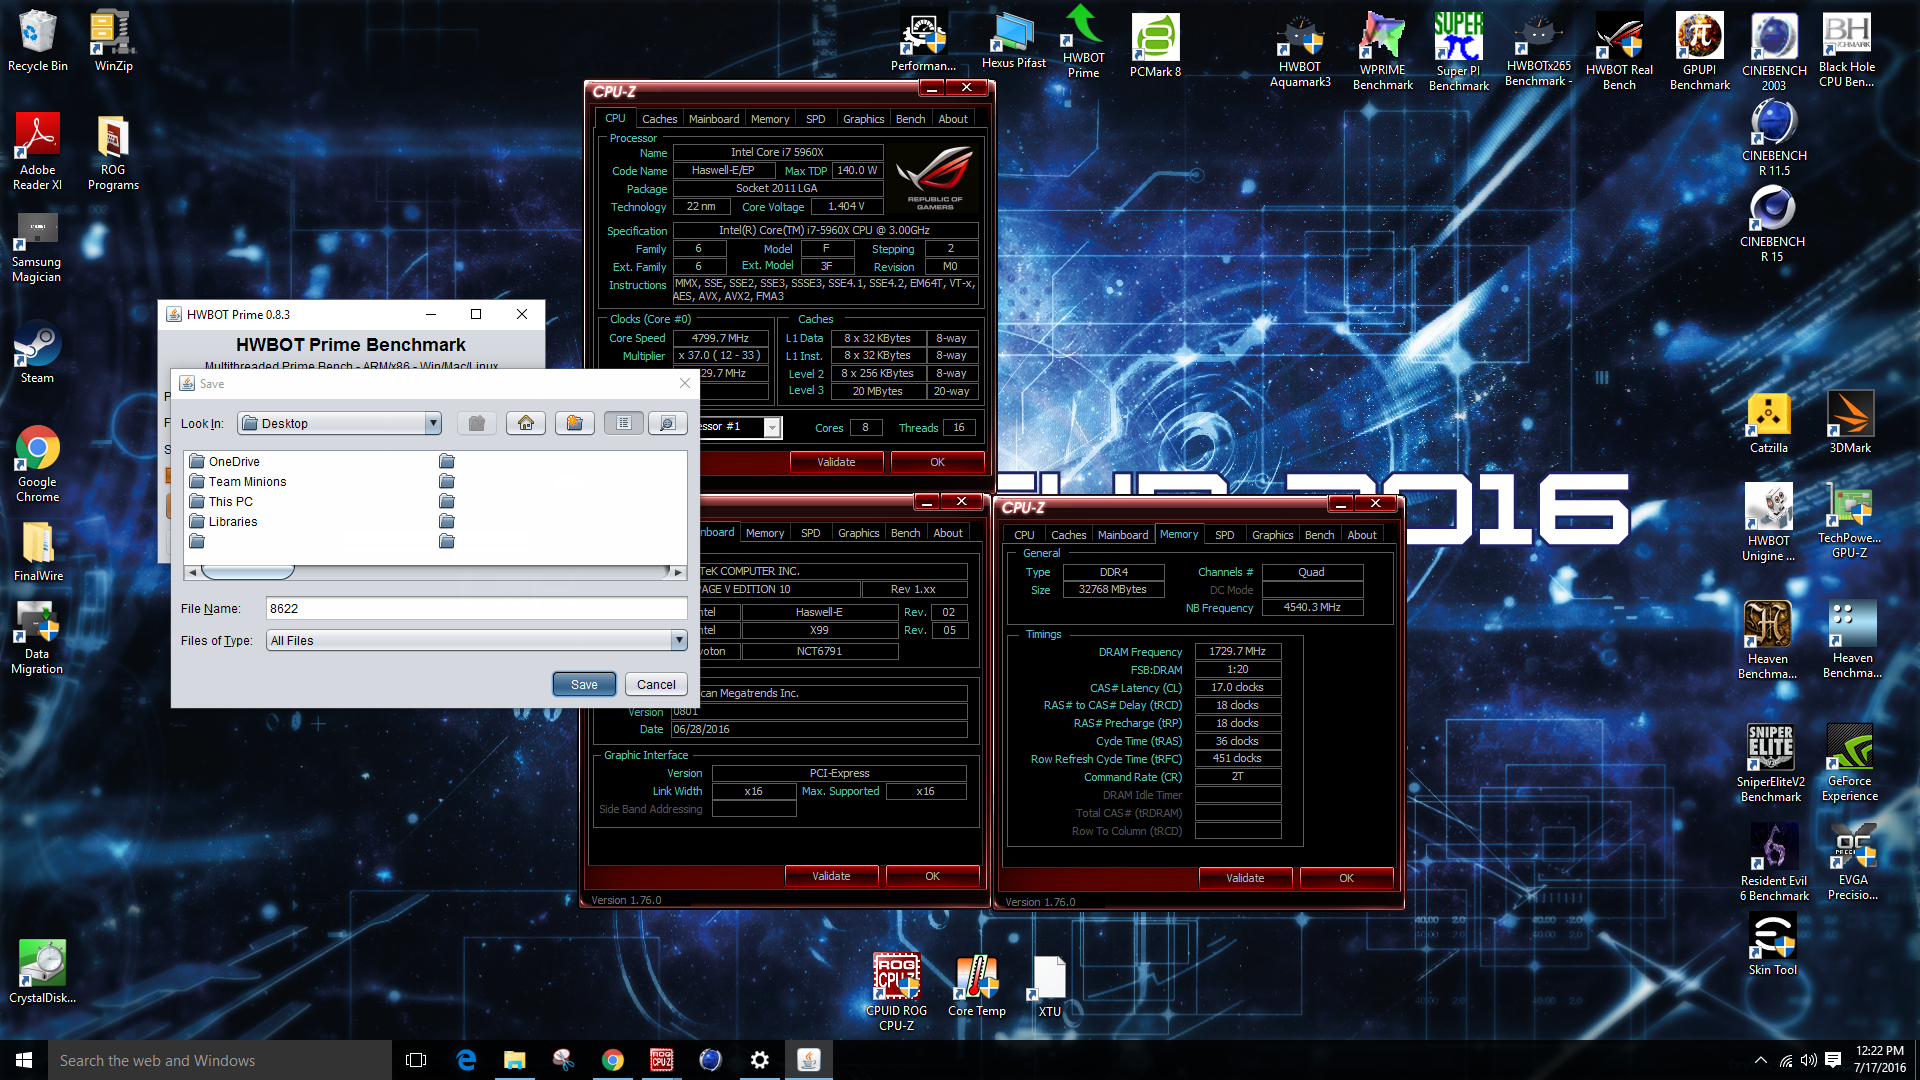Image resolution: width=1920 pixels, height=1080 pixels.
Task: Select This PC in file list
Action: [x=221, y=501]
